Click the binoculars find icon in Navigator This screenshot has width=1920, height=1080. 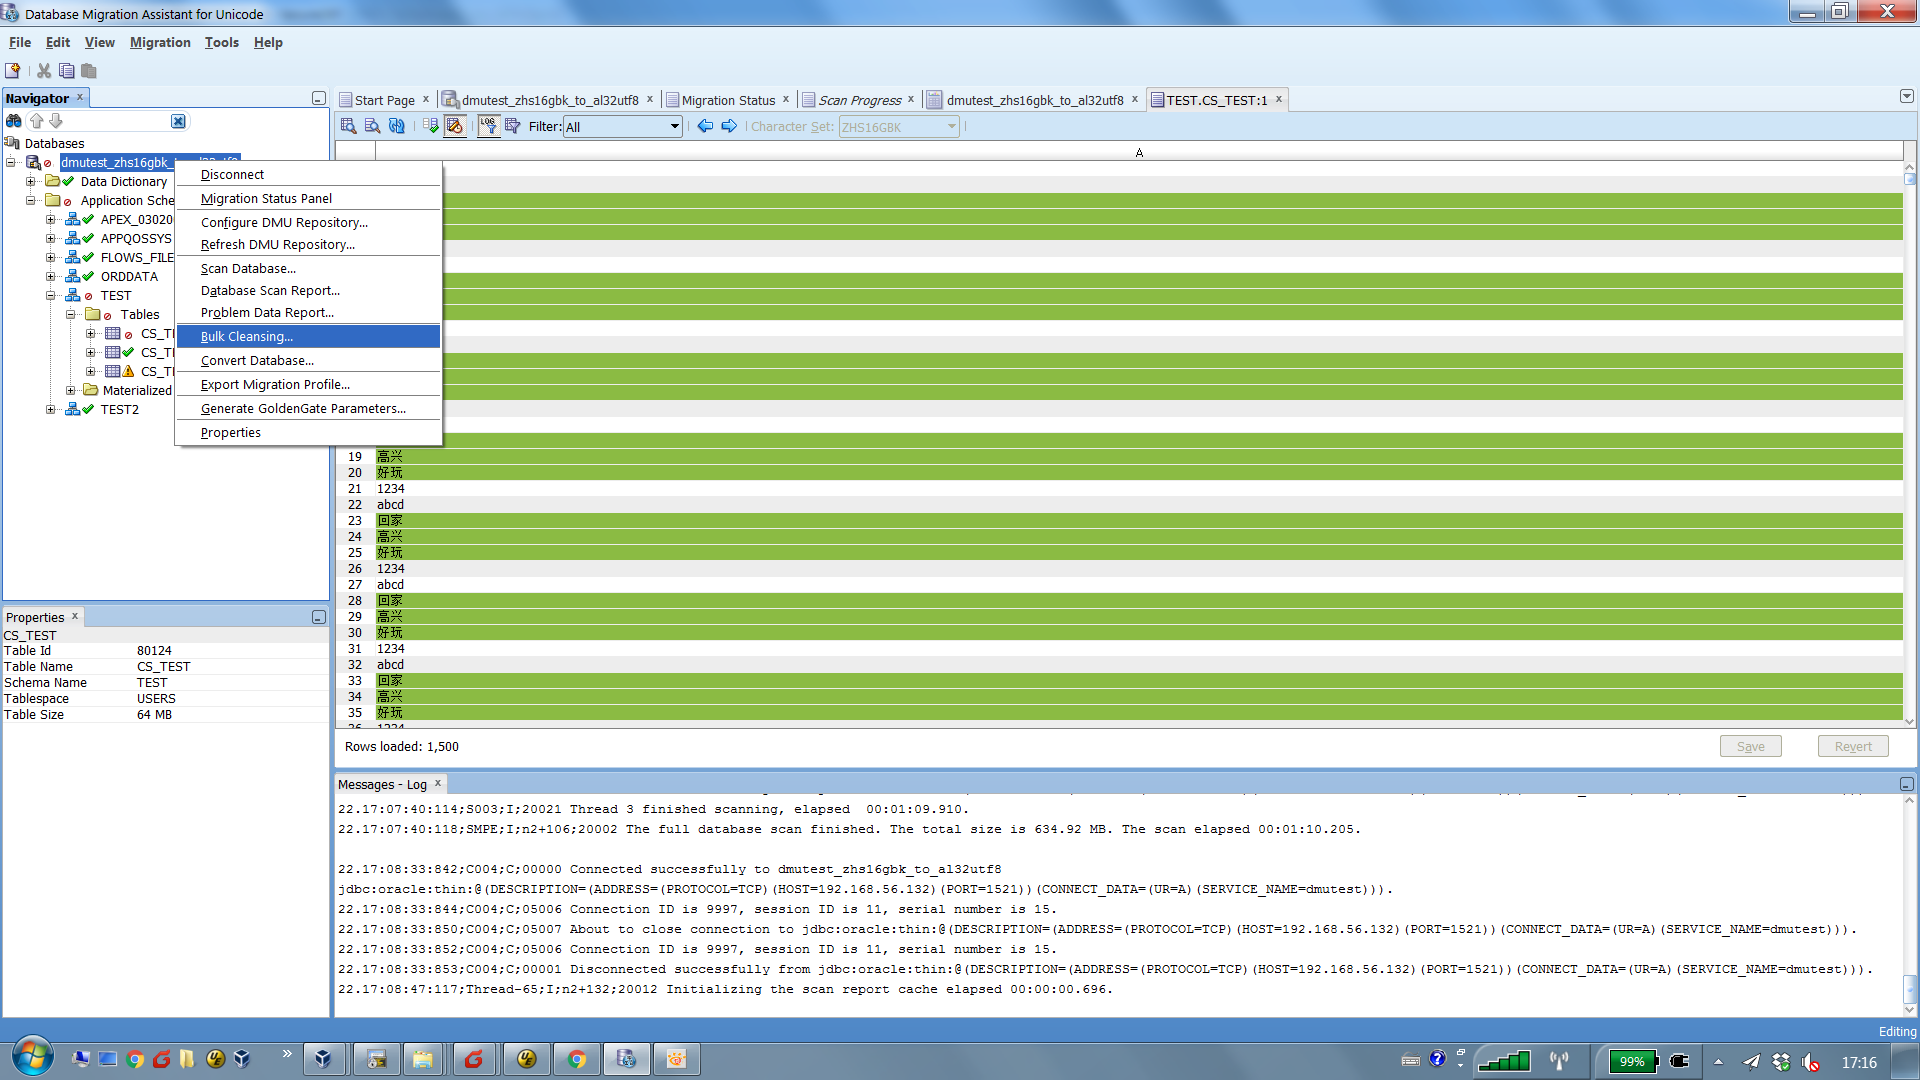[x=14, y=121]
